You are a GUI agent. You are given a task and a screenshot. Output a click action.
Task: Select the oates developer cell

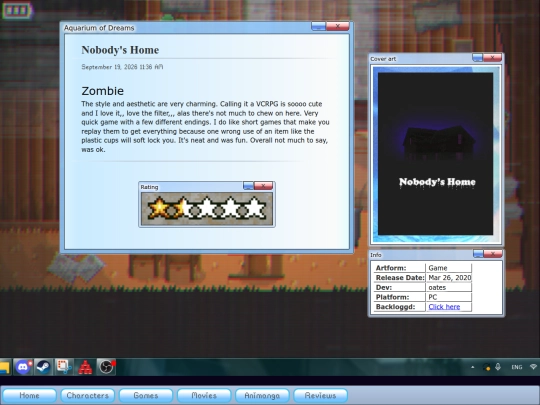tap(449, 287)
